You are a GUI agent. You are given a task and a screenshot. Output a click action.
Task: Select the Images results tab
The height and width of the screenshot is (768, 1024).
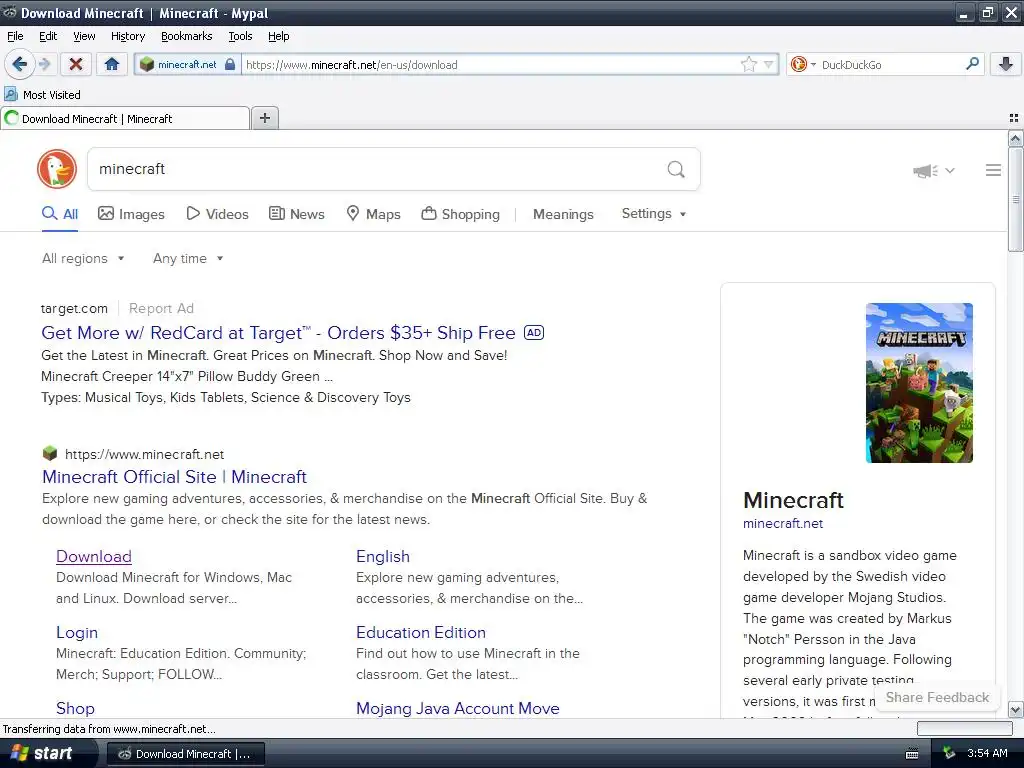pos(131,214)
